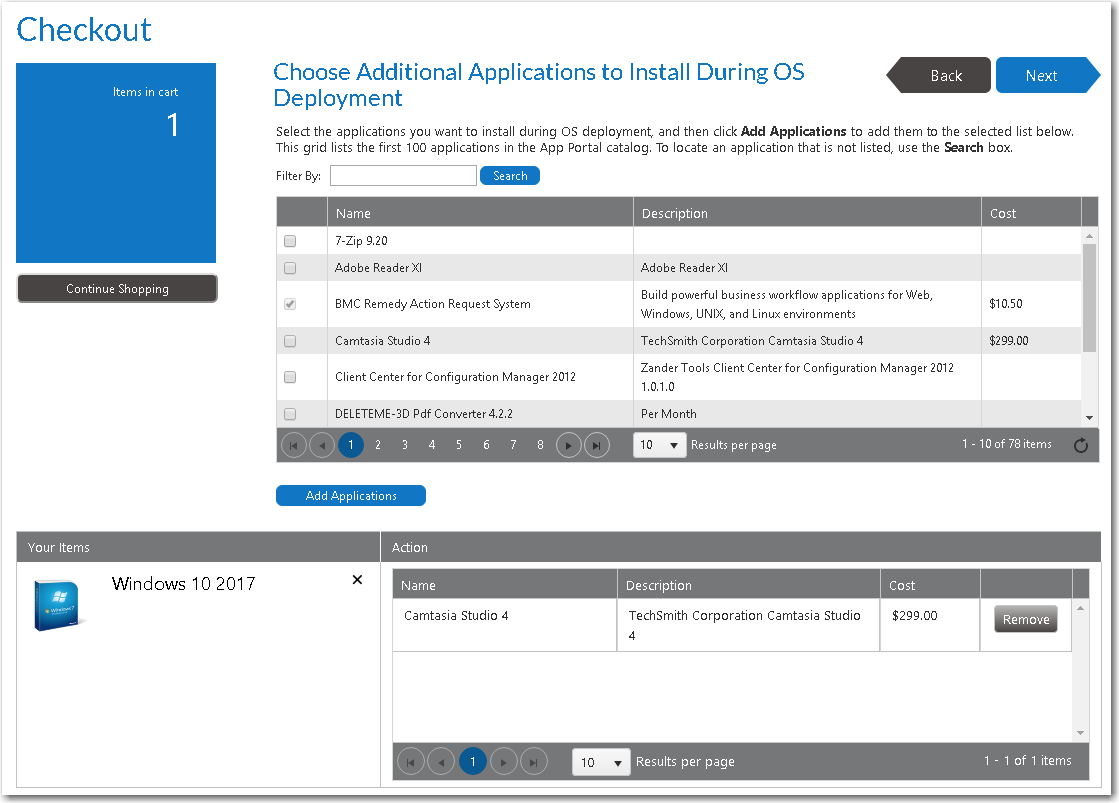Click the next page arrow in the Action grid
This screenshot has height=803, width=1119.
(504, 761)
